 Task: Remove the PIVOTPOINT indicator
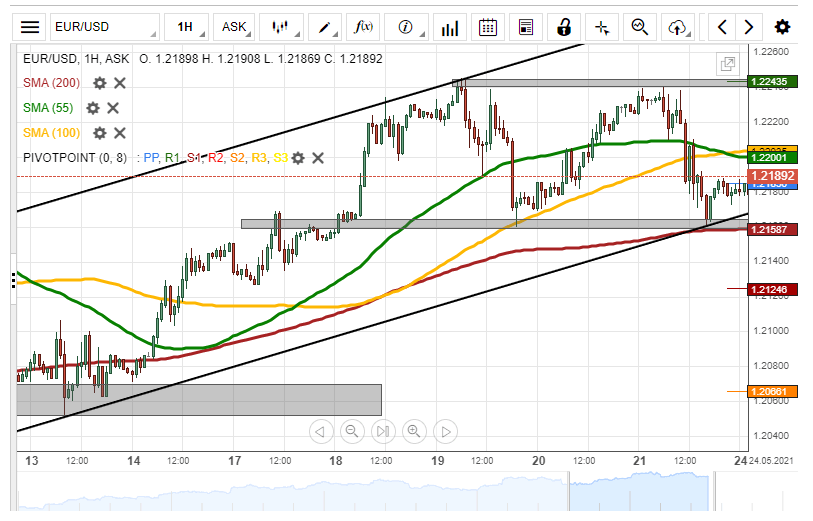[x=318, y=158]
